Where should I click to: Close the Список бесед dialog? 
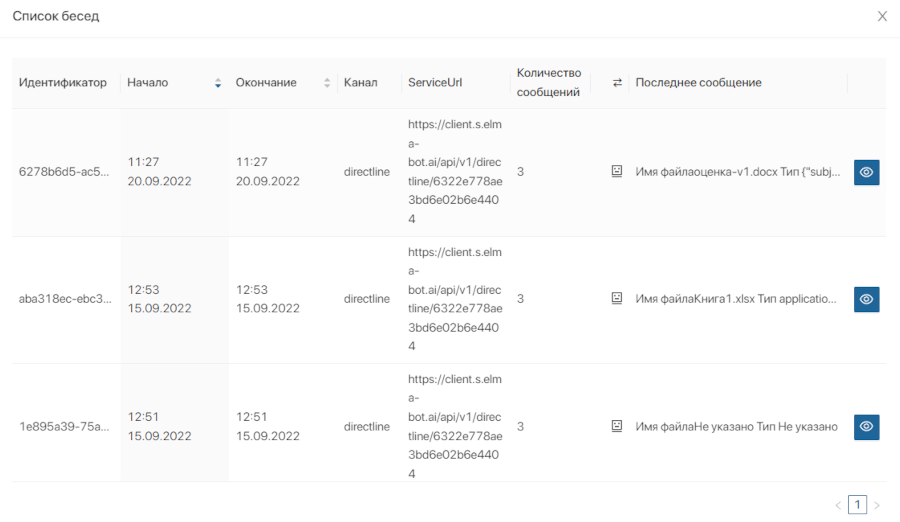click(x=882, y=17)
